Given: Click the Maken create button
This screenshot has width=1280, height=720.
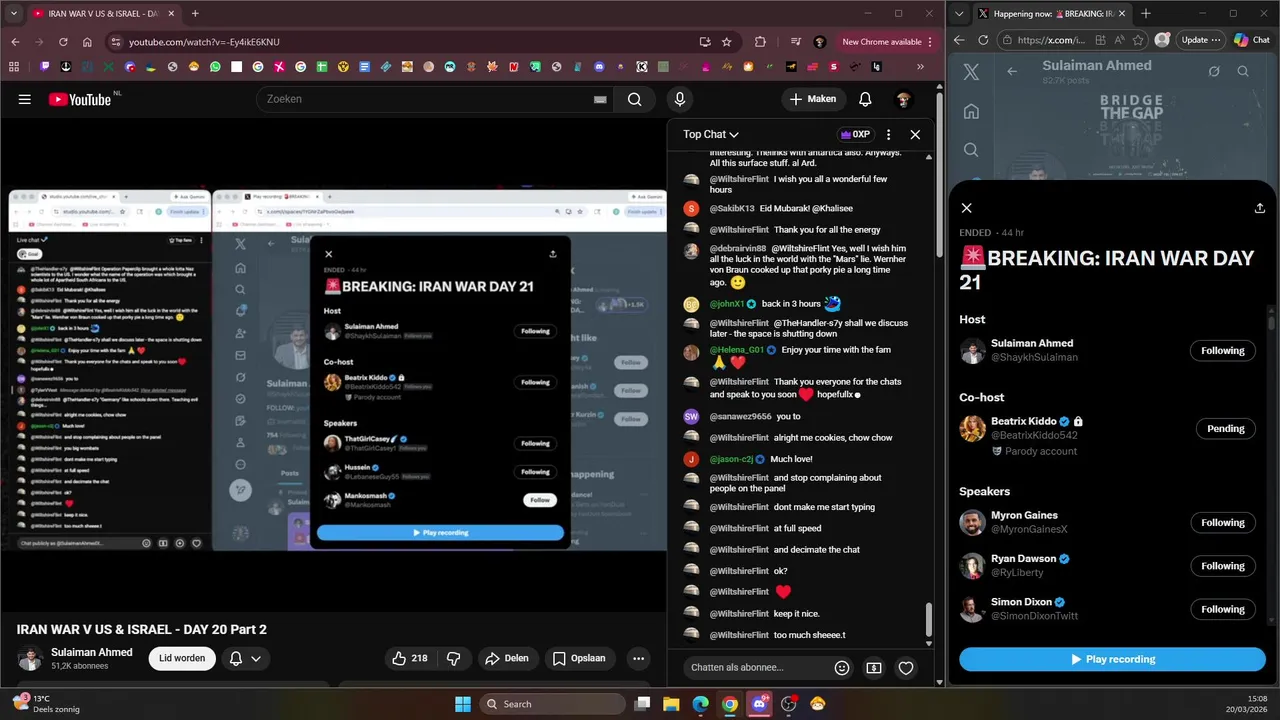Looking at the screenshot, I should click(812, 99).
